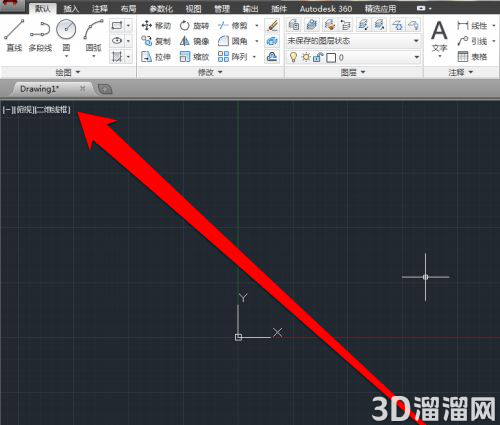
Task: Activate the Scale (缩放) tool
Action: [x=194, y=57]
